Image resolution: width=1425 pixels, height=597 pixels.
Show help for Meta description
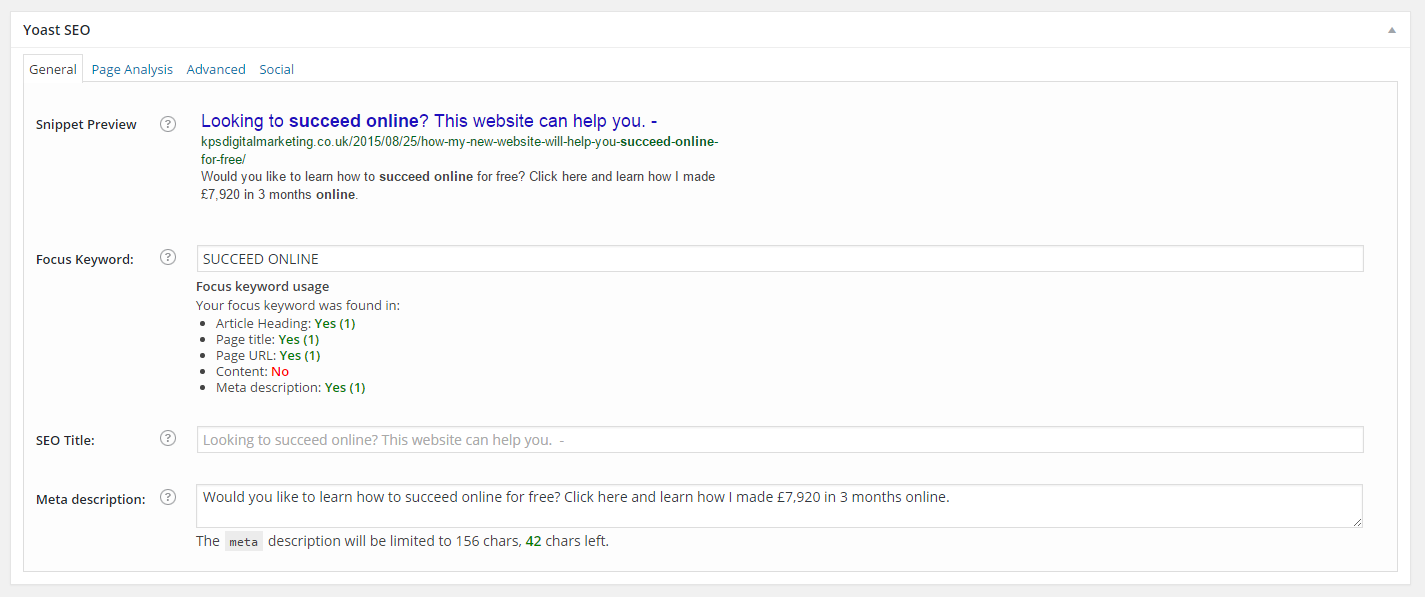pos(168,497)
